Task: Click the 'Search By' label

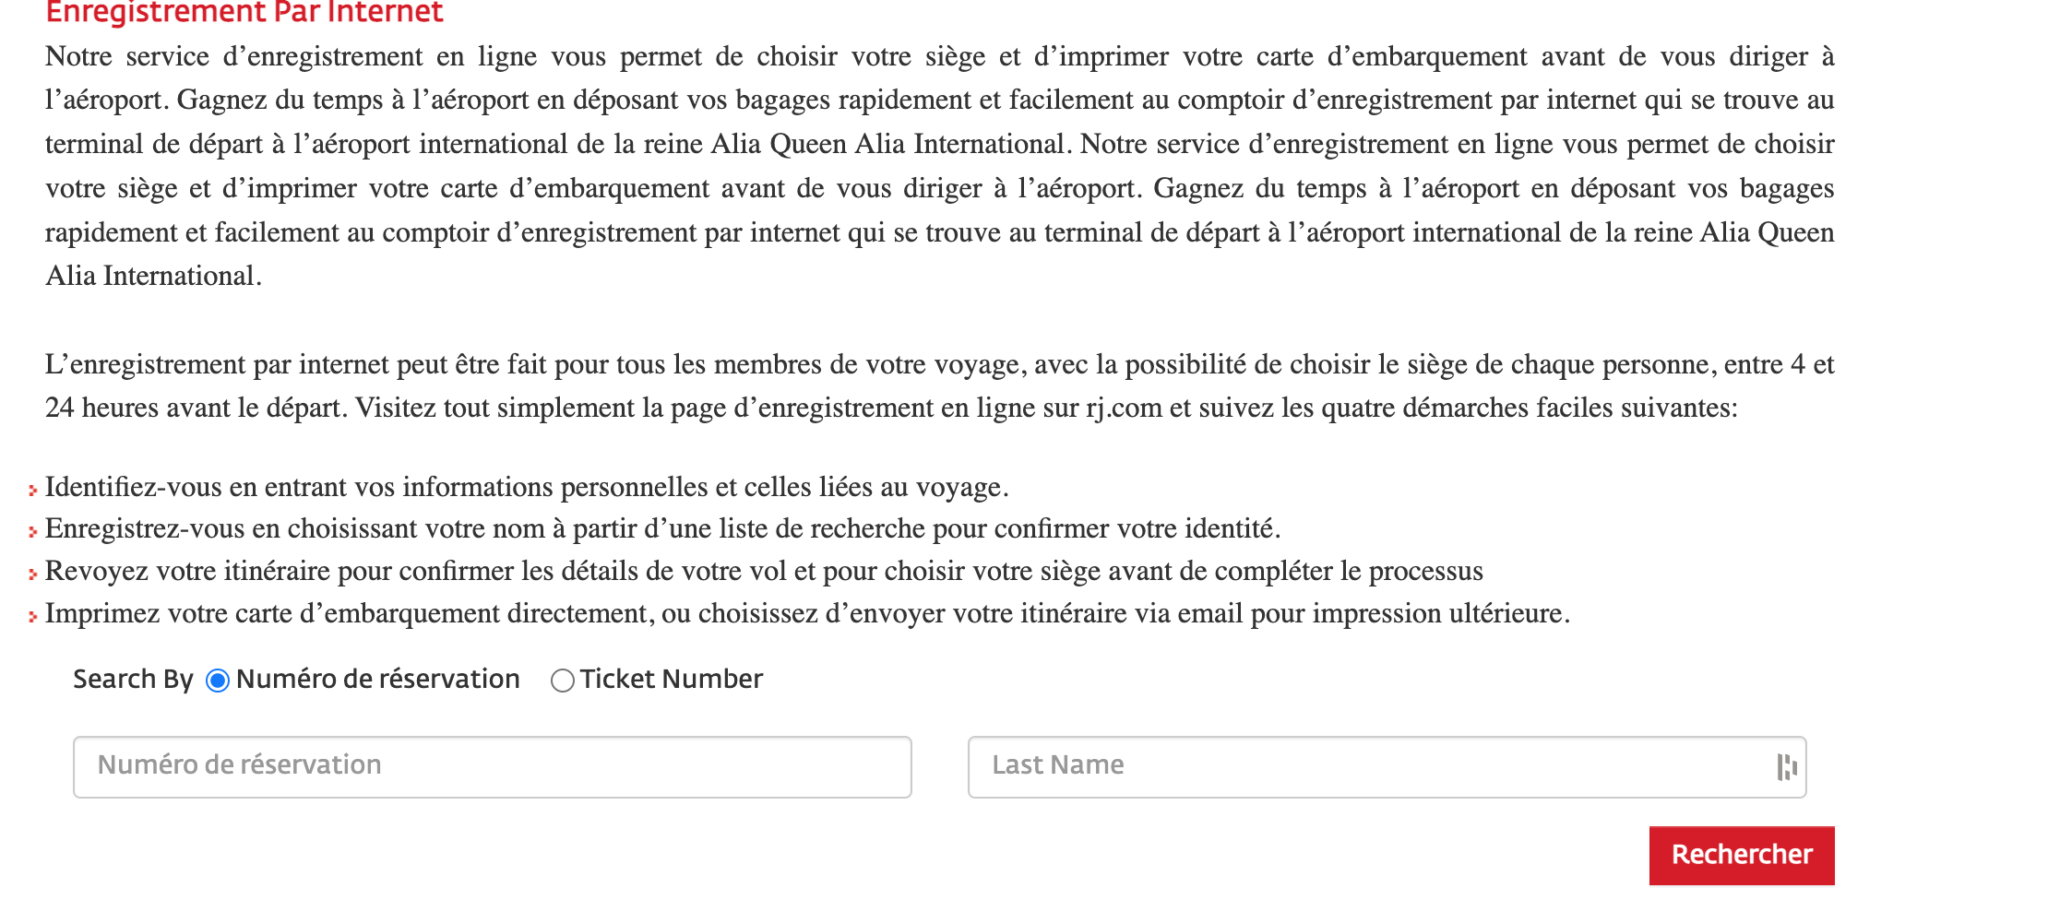Action: point(132,680)
